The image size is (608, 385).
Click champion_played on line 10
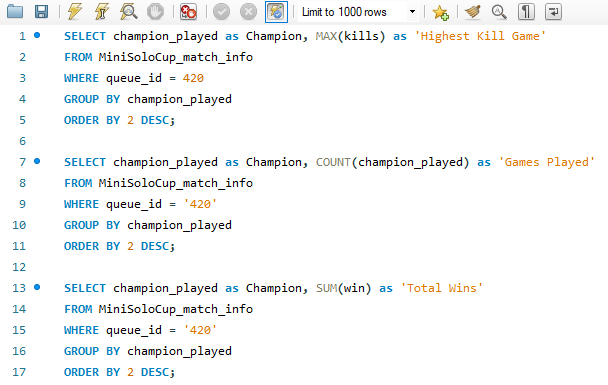(179, 225)
